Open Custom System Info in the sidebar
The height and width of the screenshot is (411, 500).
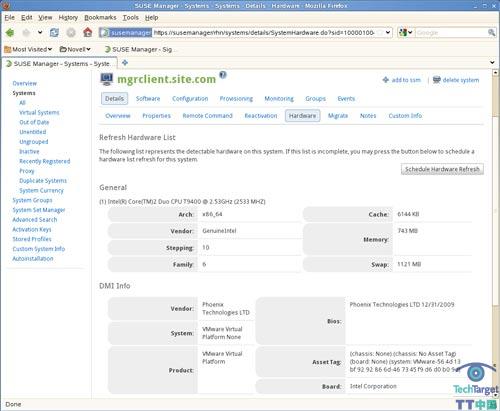[39, 249]
